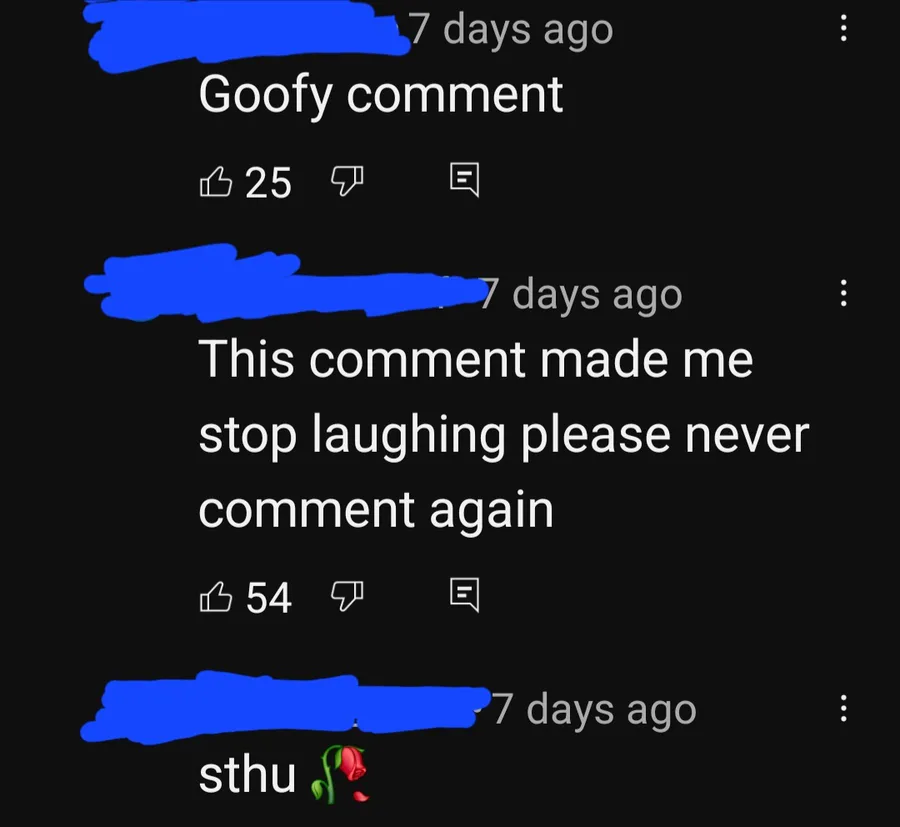Viewport: 900px width, 827px height.
Task: Open options menu for "Goofy comment"
Action: click(843, 28)
